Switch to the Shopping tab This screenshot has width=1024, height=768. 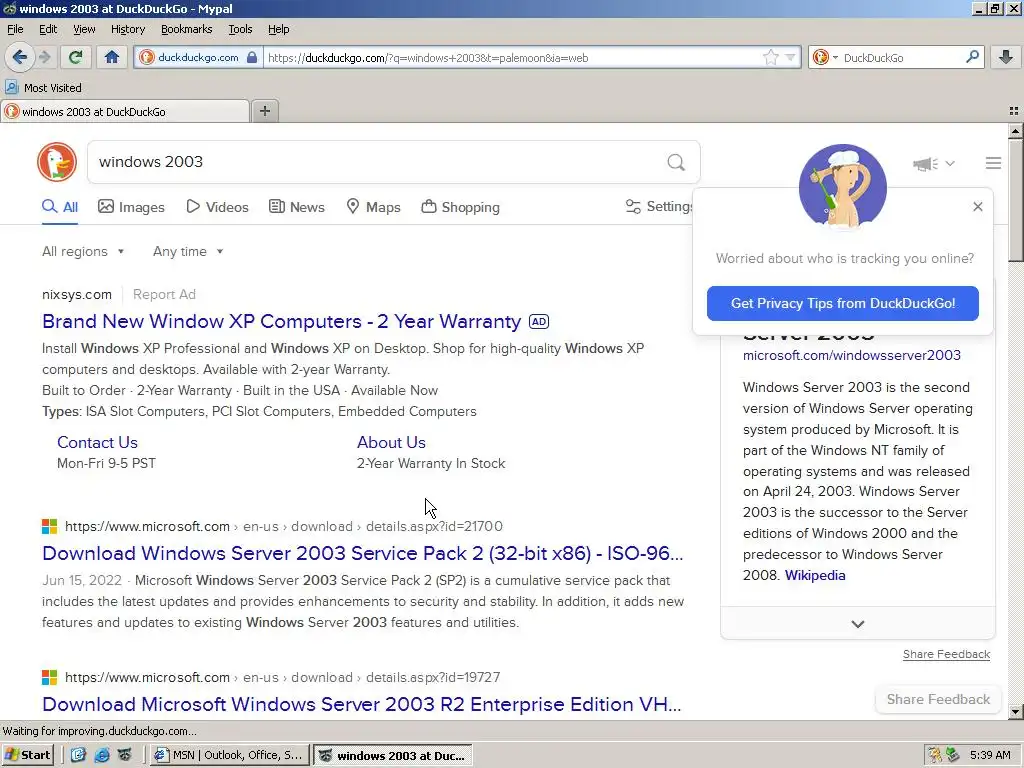[x=460, y=207]
